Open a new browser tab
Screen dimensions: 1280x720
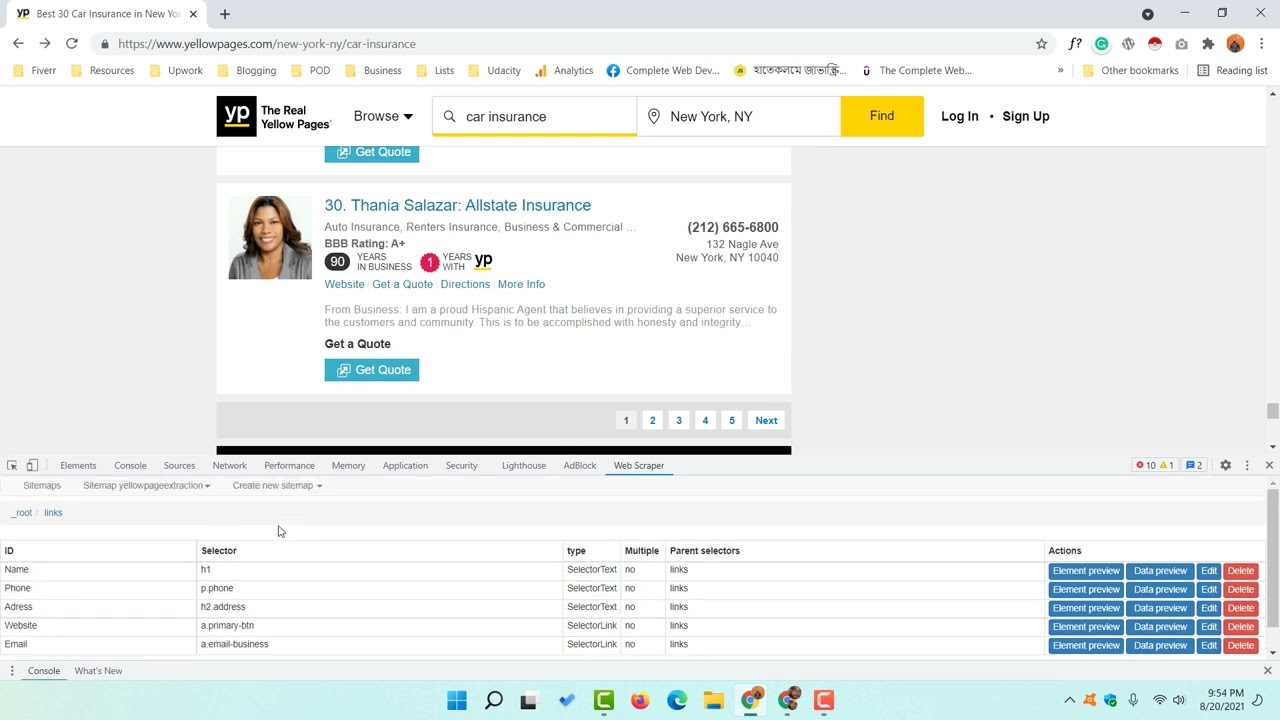[x=225, y=14]
